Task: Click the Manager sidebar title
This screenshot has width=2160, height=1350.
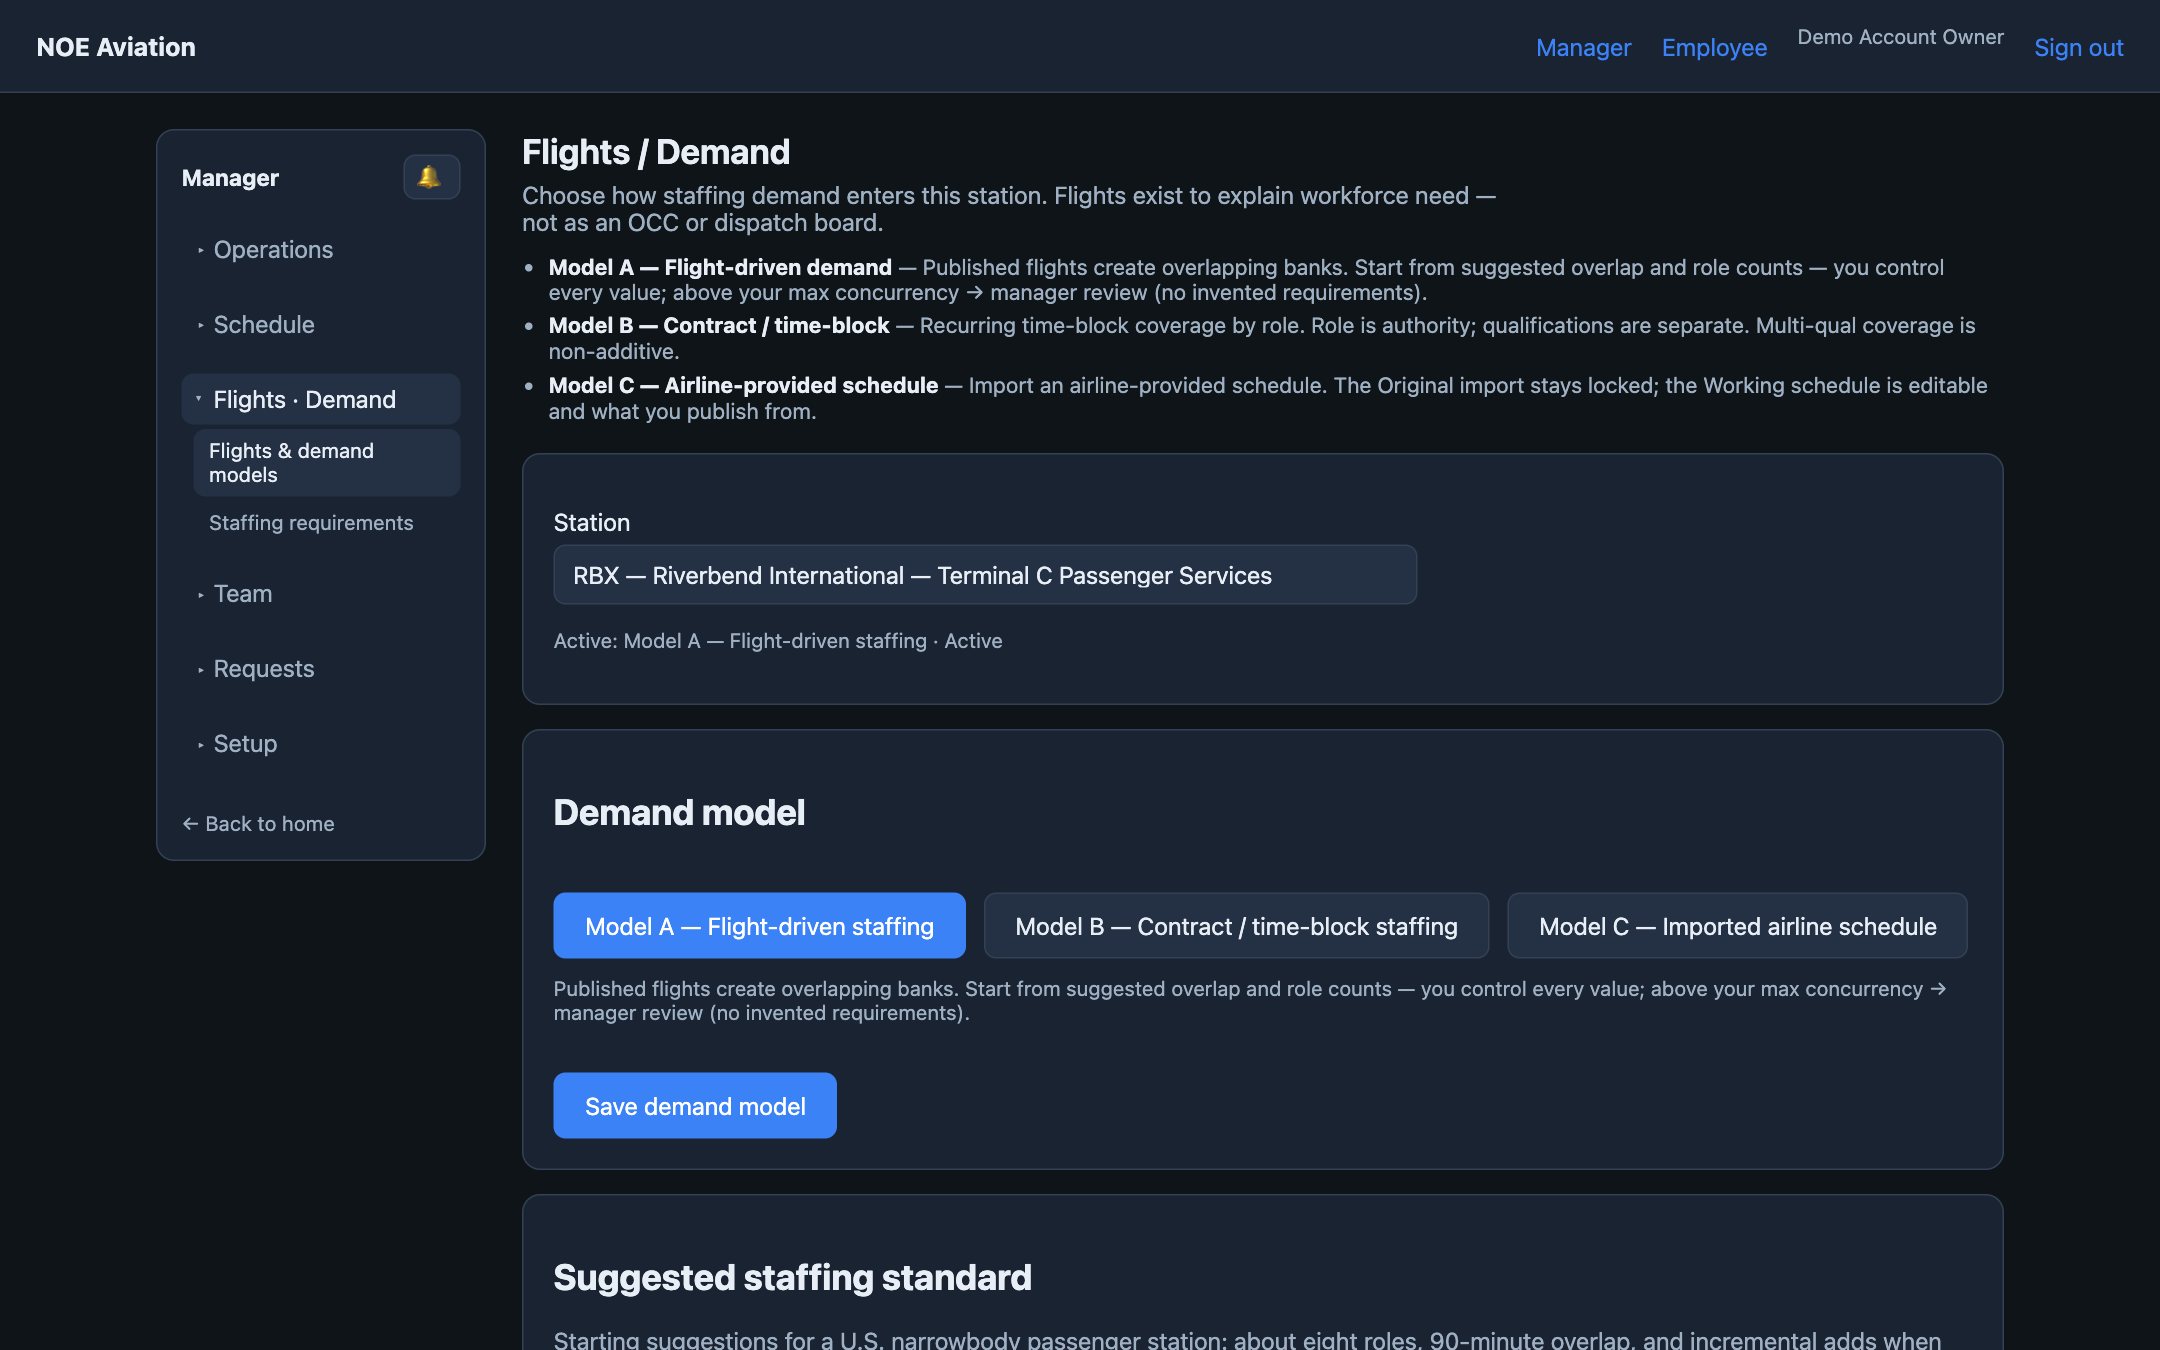Action: tap(230, 177)
